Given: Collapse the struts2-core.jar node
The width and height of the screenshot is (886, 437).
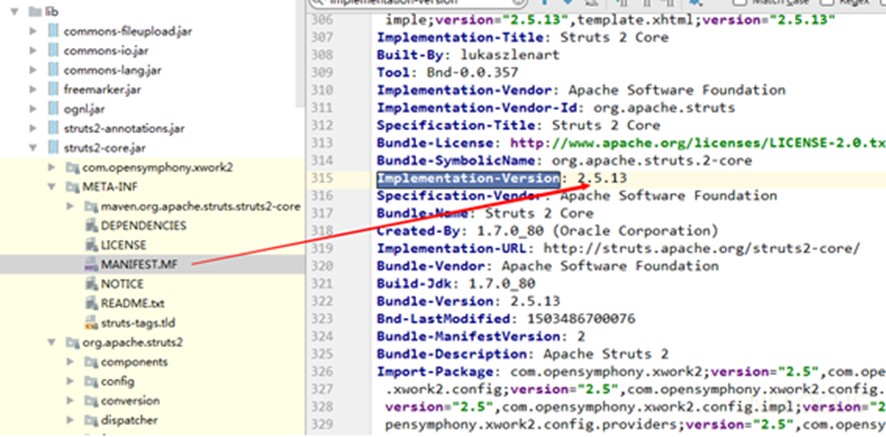Looking at the screenshot, I should [35, 148].
